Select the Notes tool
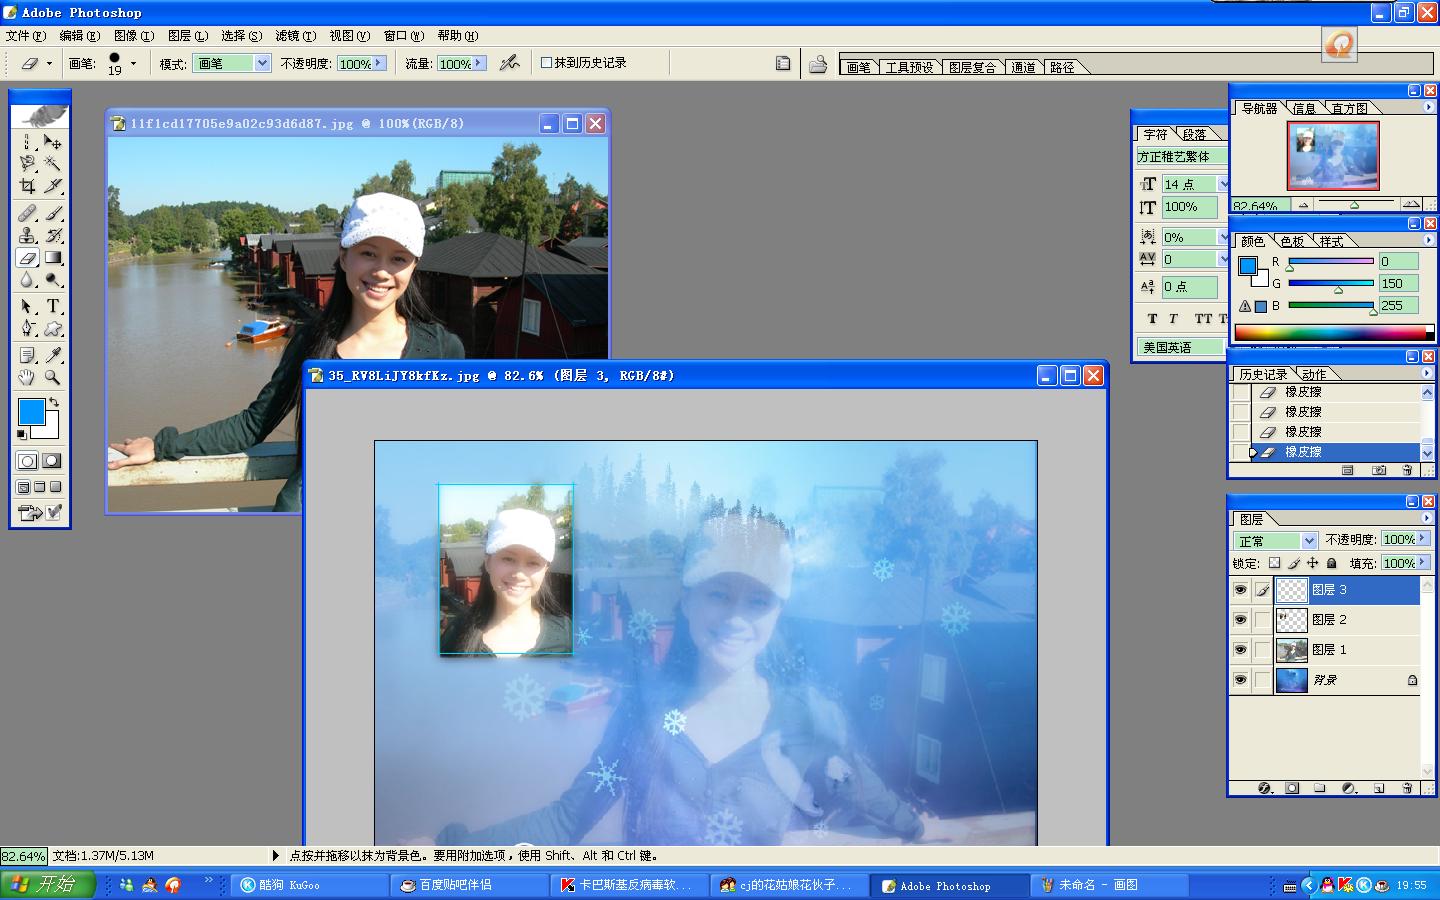This screenshot has width=1440, height=900. [x=27, y=355]
